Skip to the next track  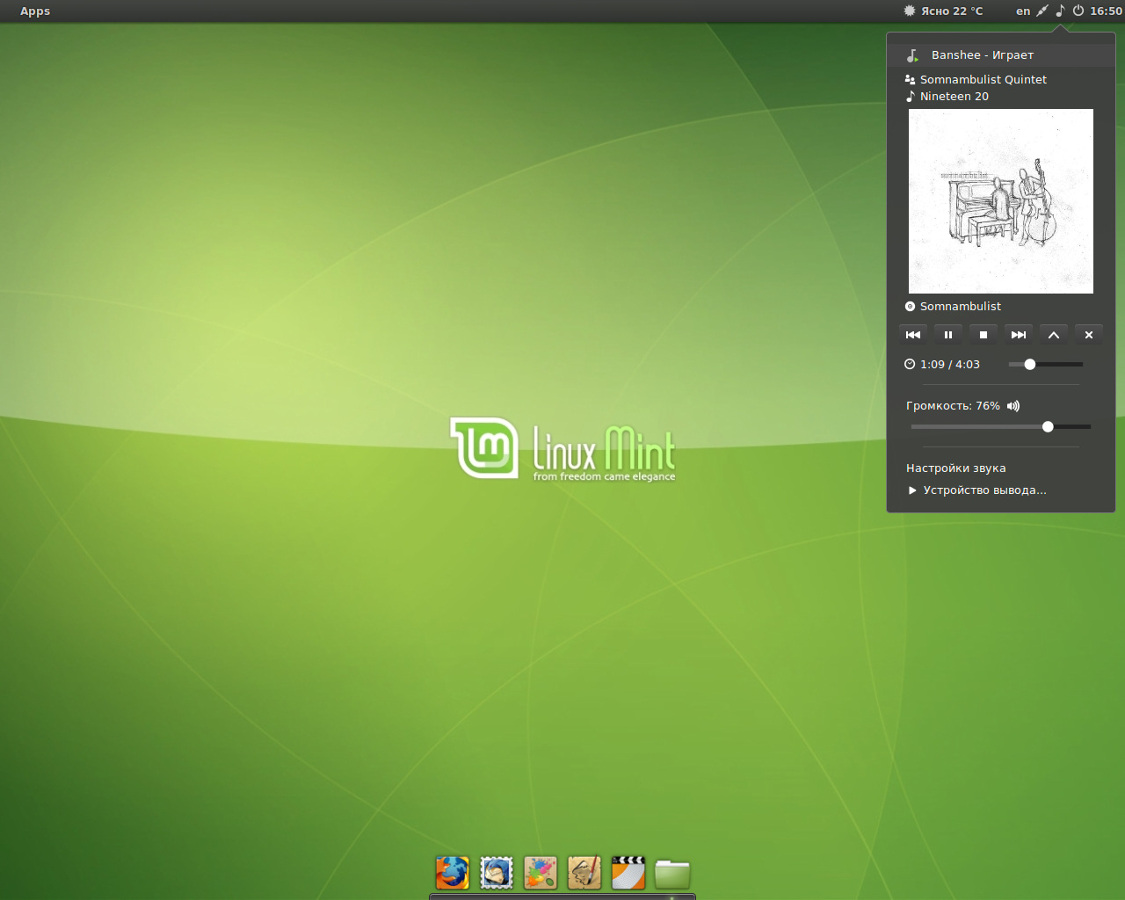coord(1018,334)
